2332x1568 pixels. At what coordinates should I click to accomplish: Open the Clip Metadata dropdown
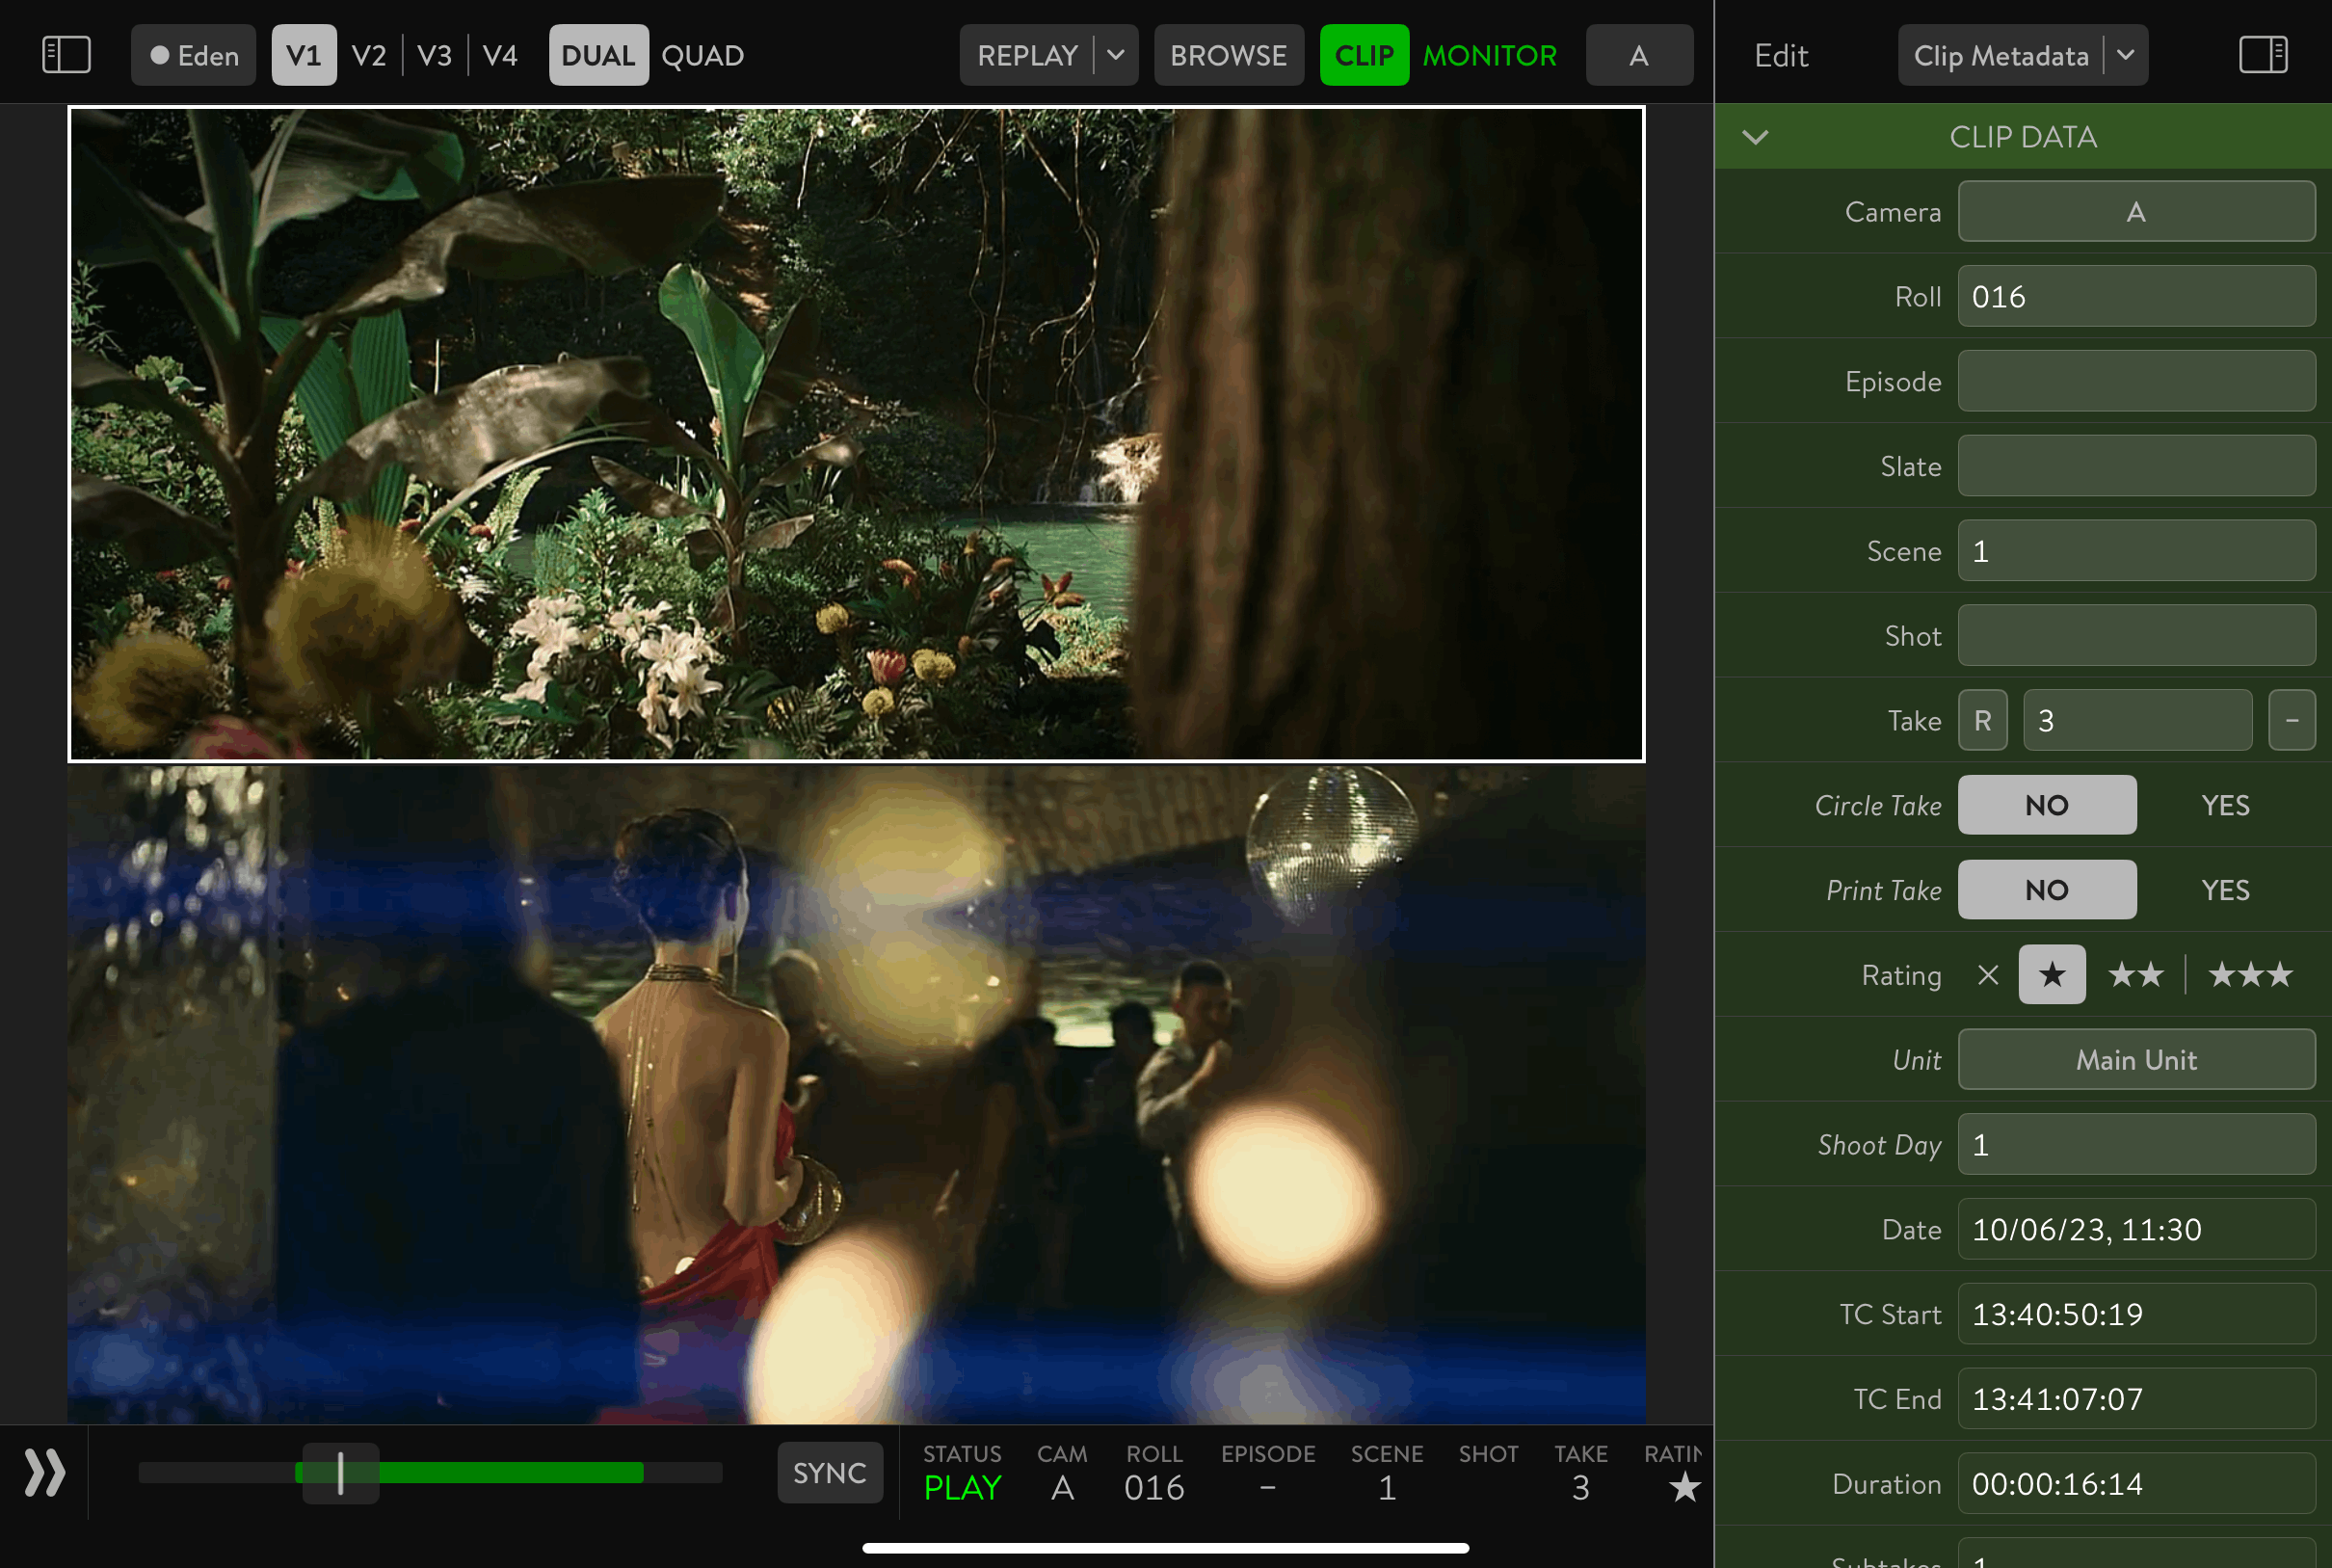tap(2126, 55)
